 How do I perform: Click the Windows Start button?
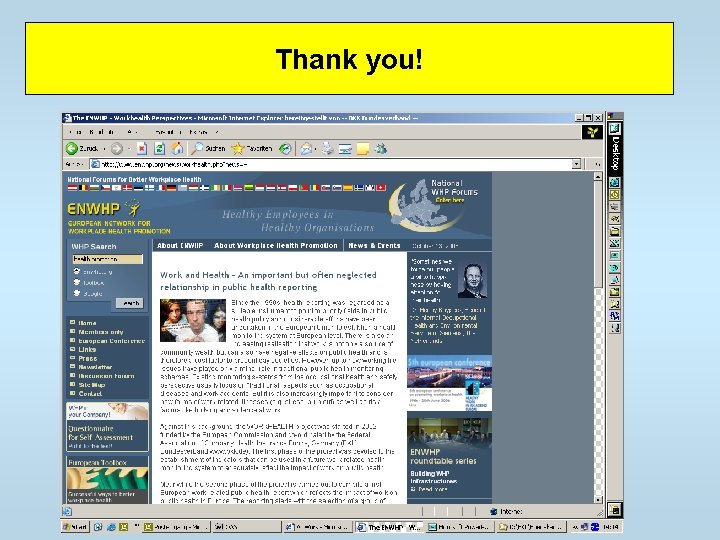coord(75,527)
